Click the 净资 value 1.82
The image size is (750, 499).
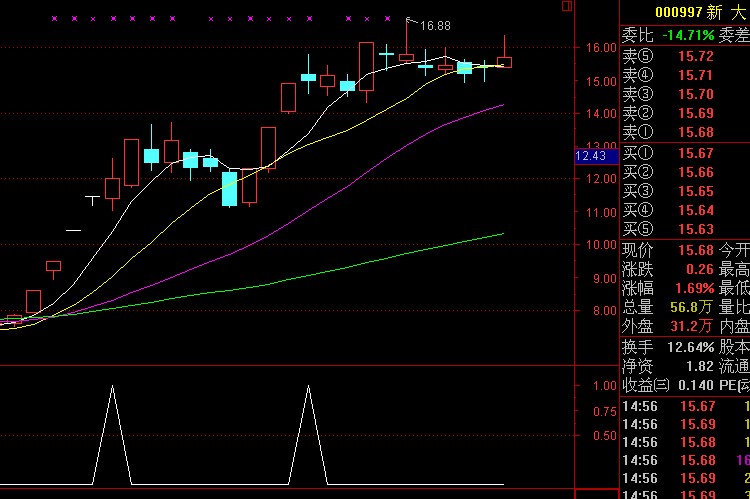point(700,366)
